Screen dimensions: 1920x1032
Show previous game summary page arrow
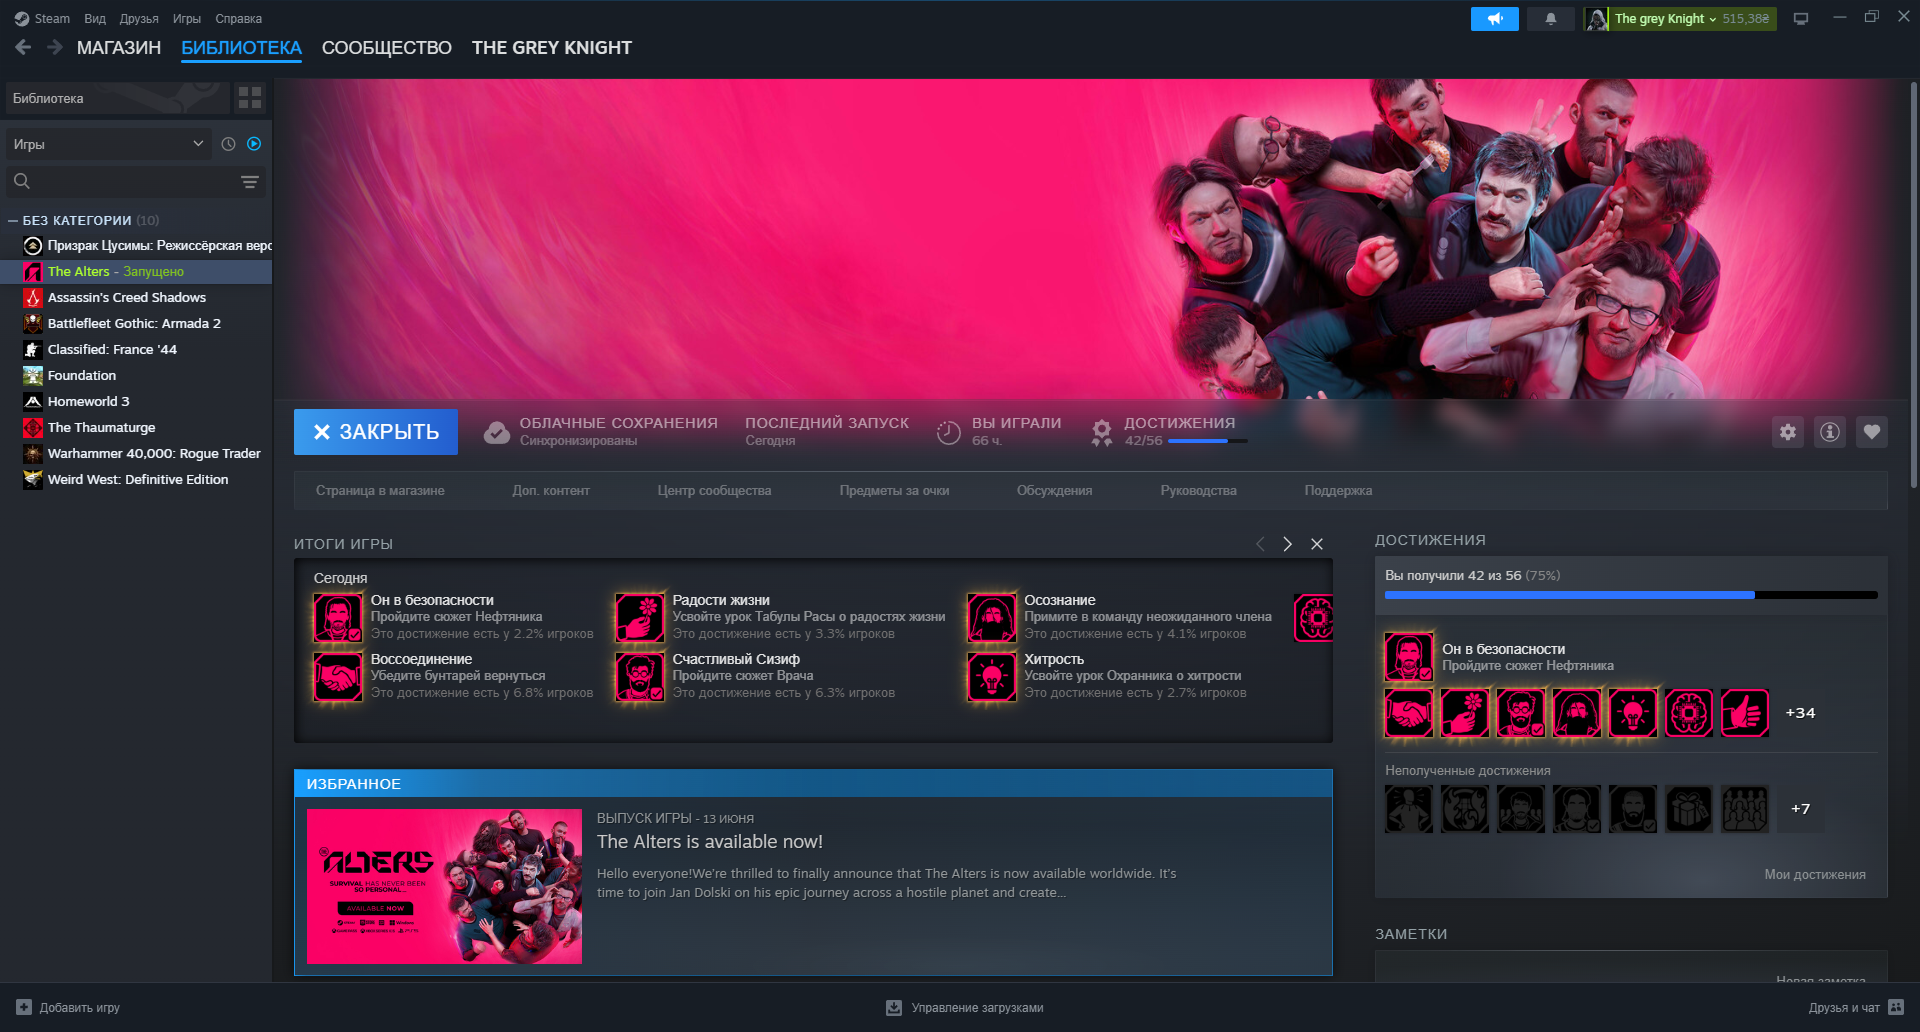(1260, 544)
